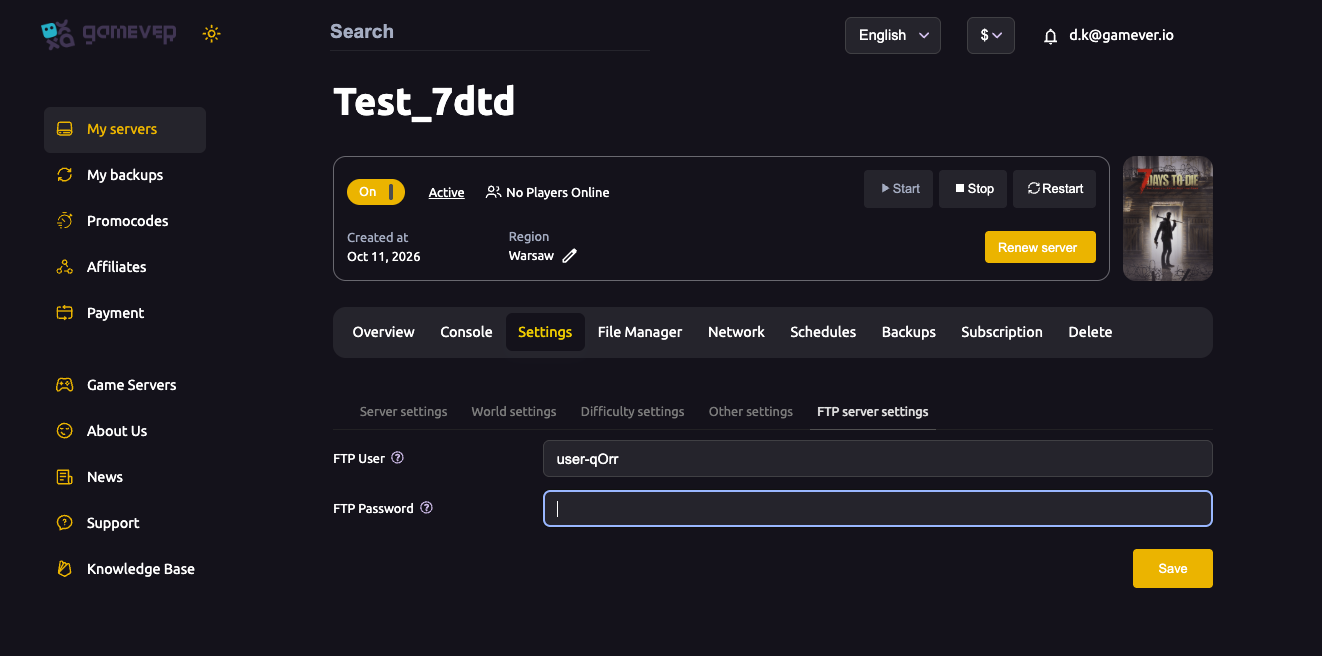Click the No Players Online text
Screen dimensions: 1322x656
[557, 192]
